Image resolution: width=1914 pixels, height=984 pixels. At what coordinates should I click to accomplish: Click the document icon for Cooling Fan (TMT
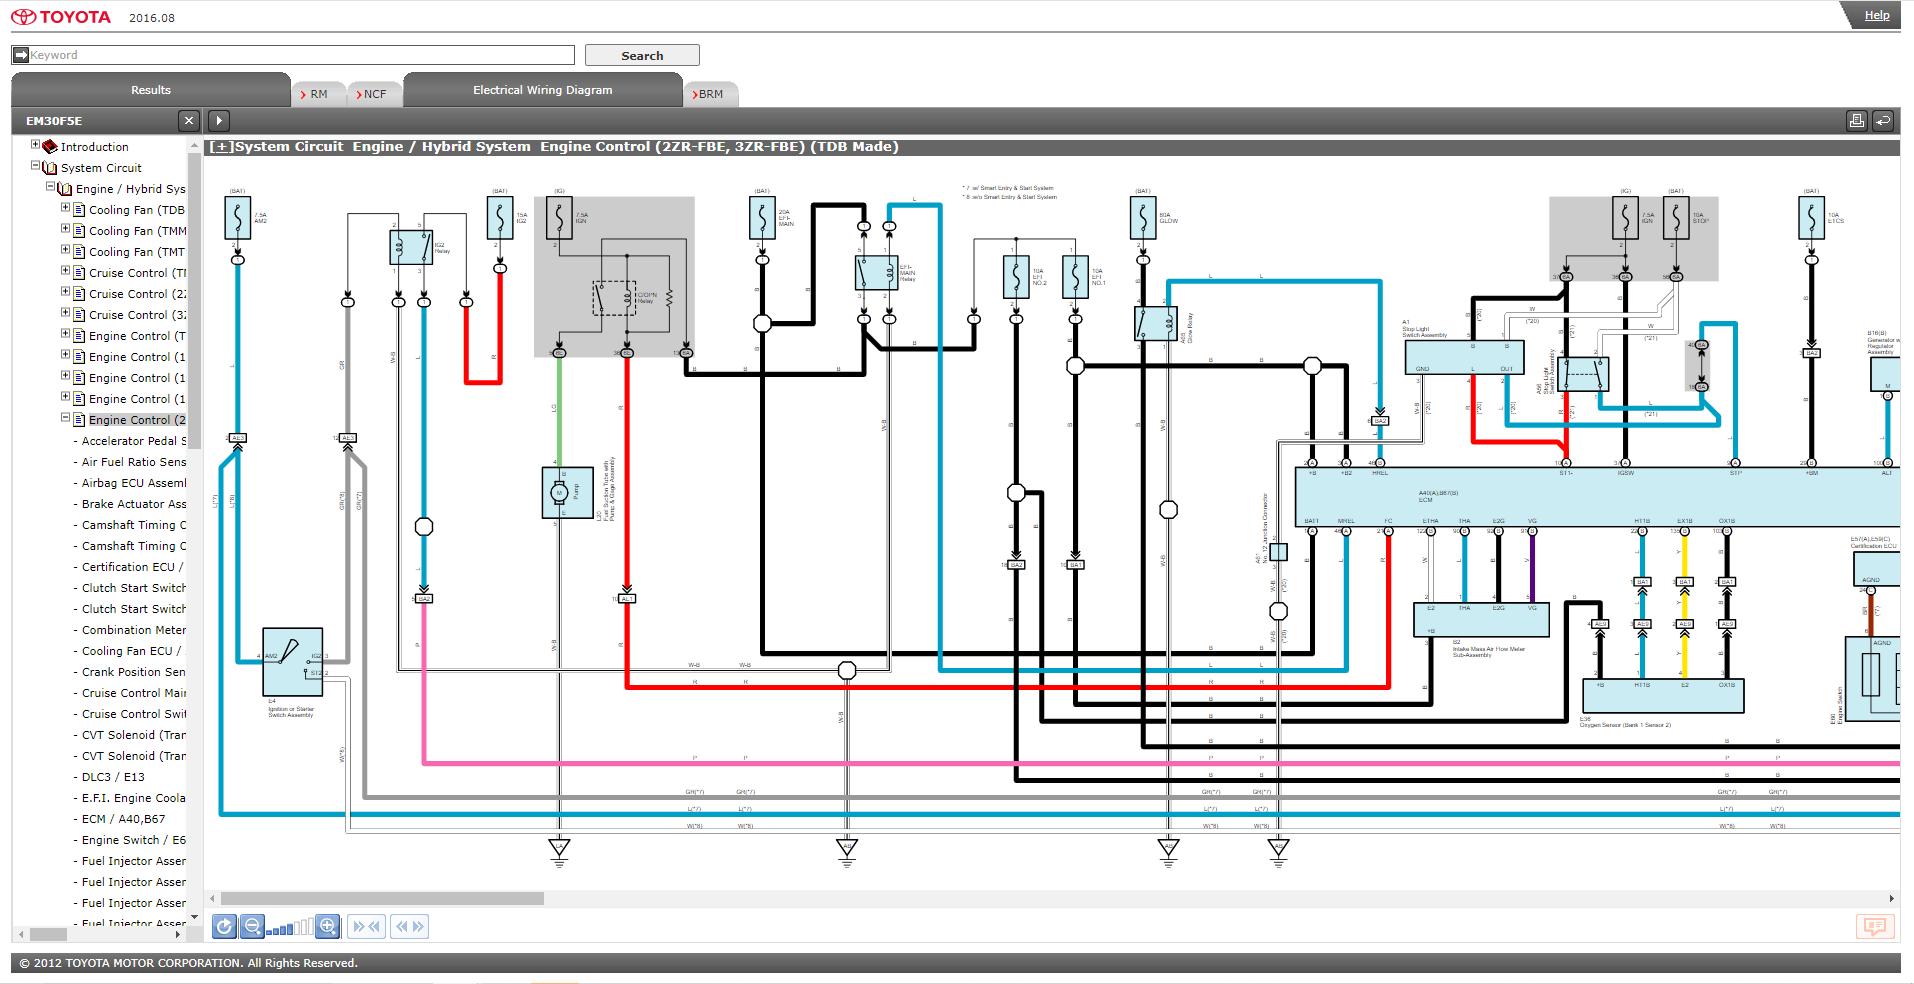coord(79,251)
